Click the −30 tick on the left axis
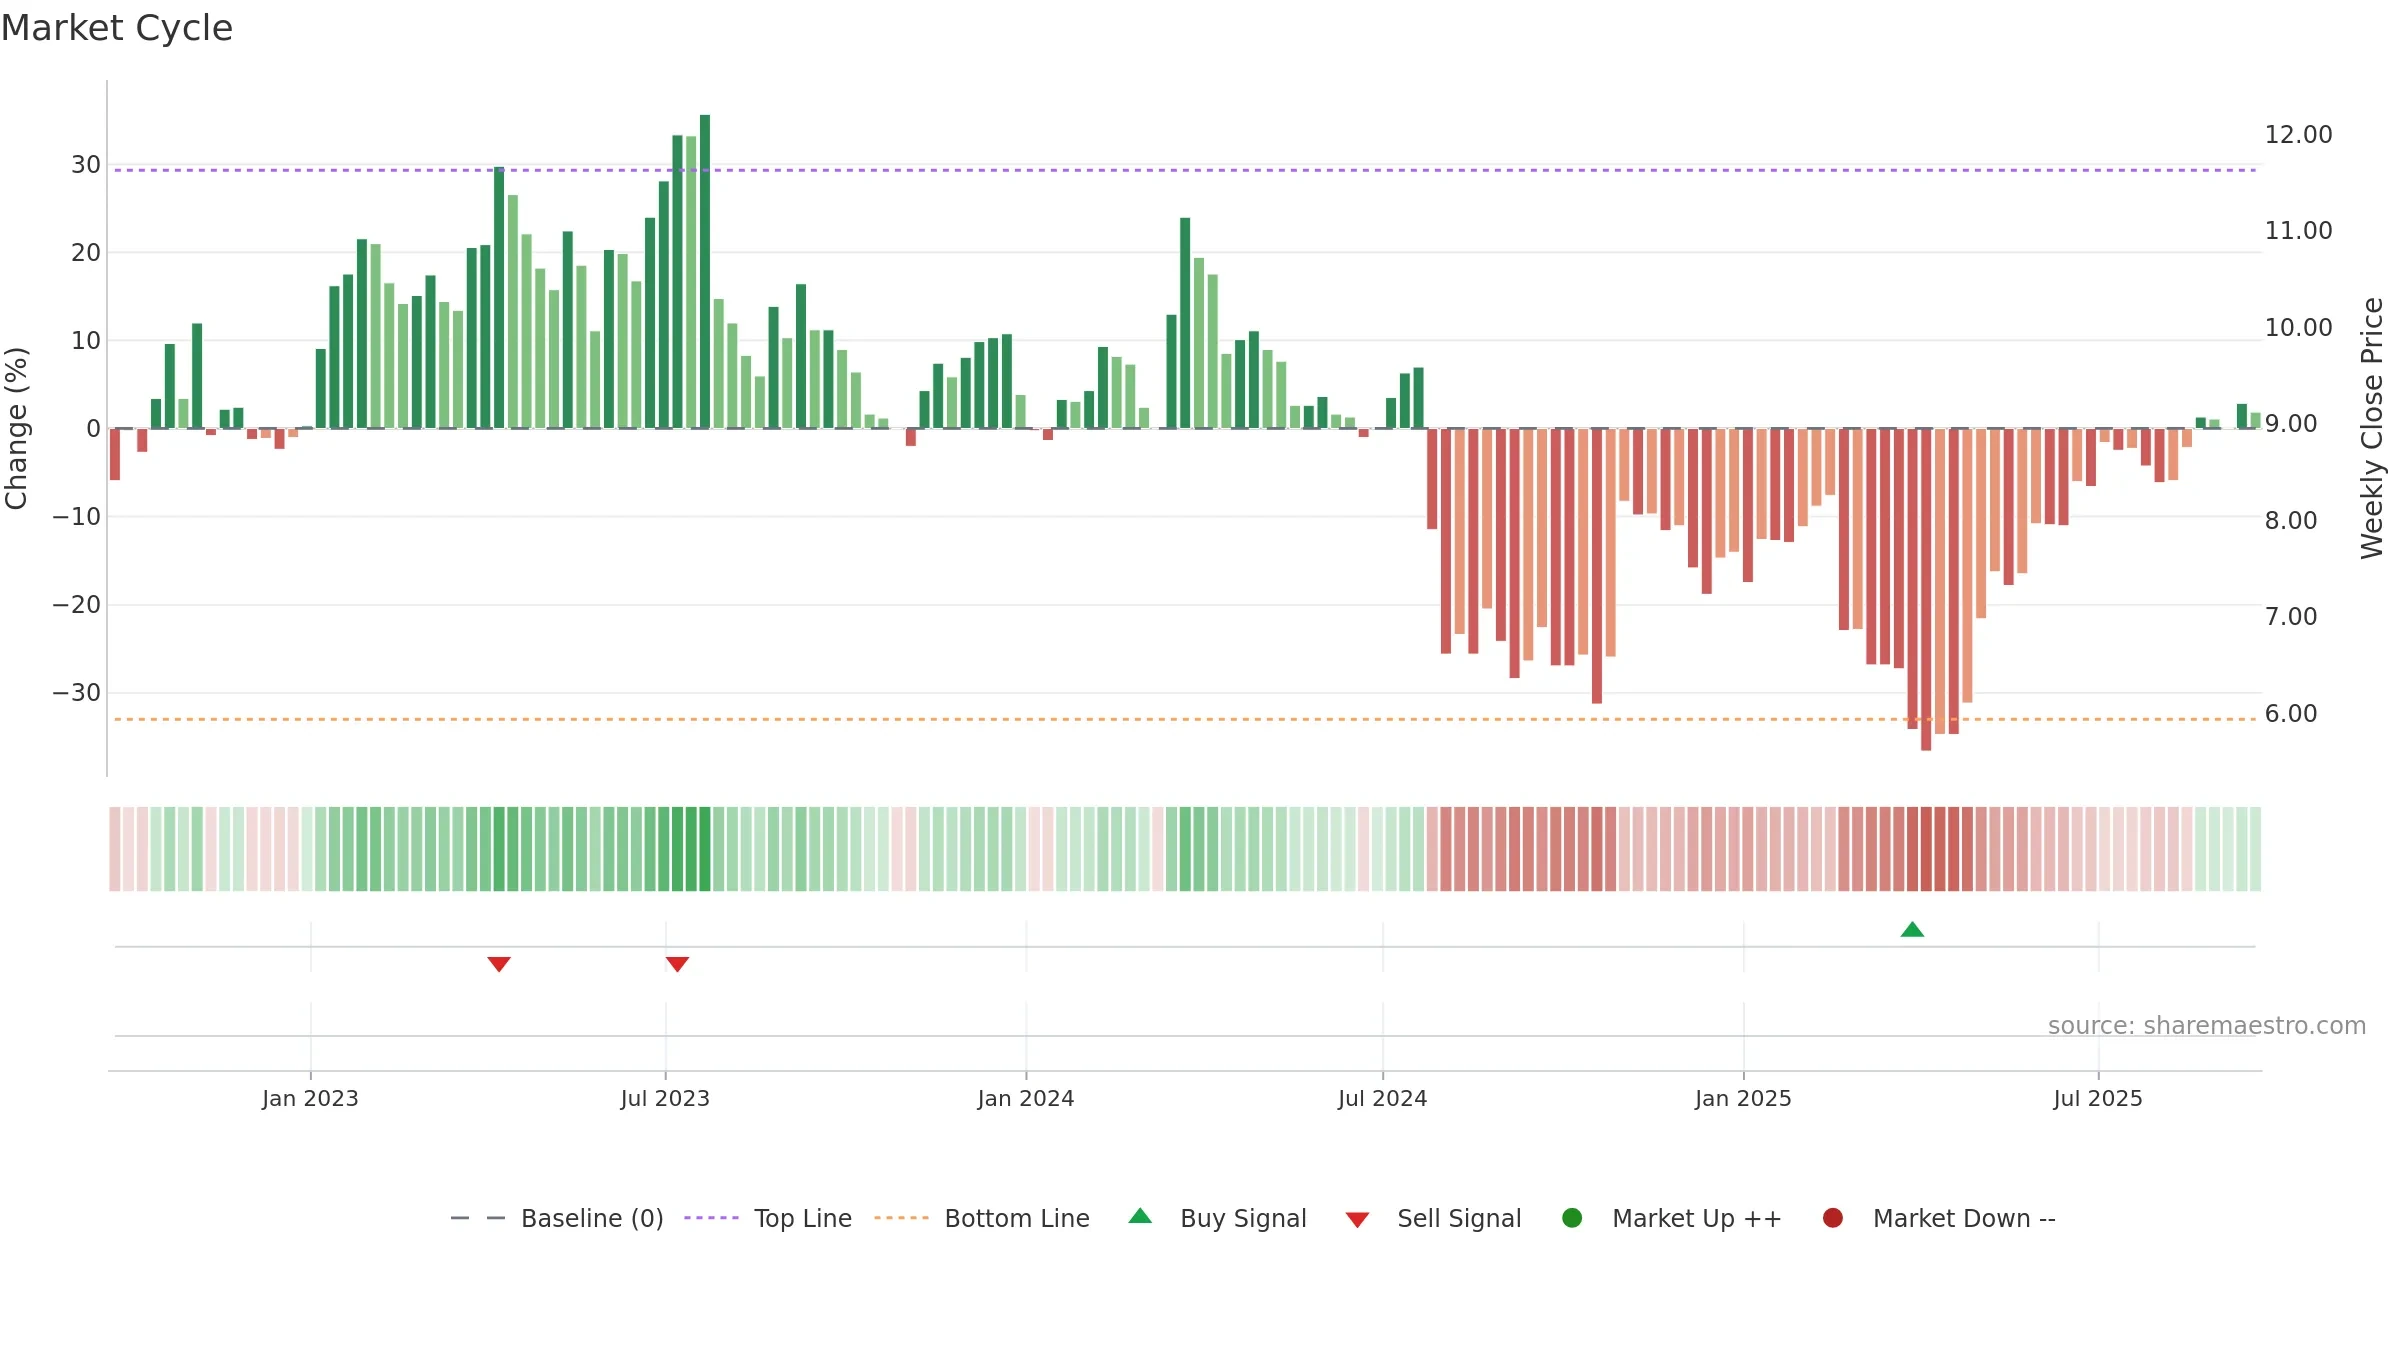The width and height of the screenshot is (2400, 1350). click(77, 692)
